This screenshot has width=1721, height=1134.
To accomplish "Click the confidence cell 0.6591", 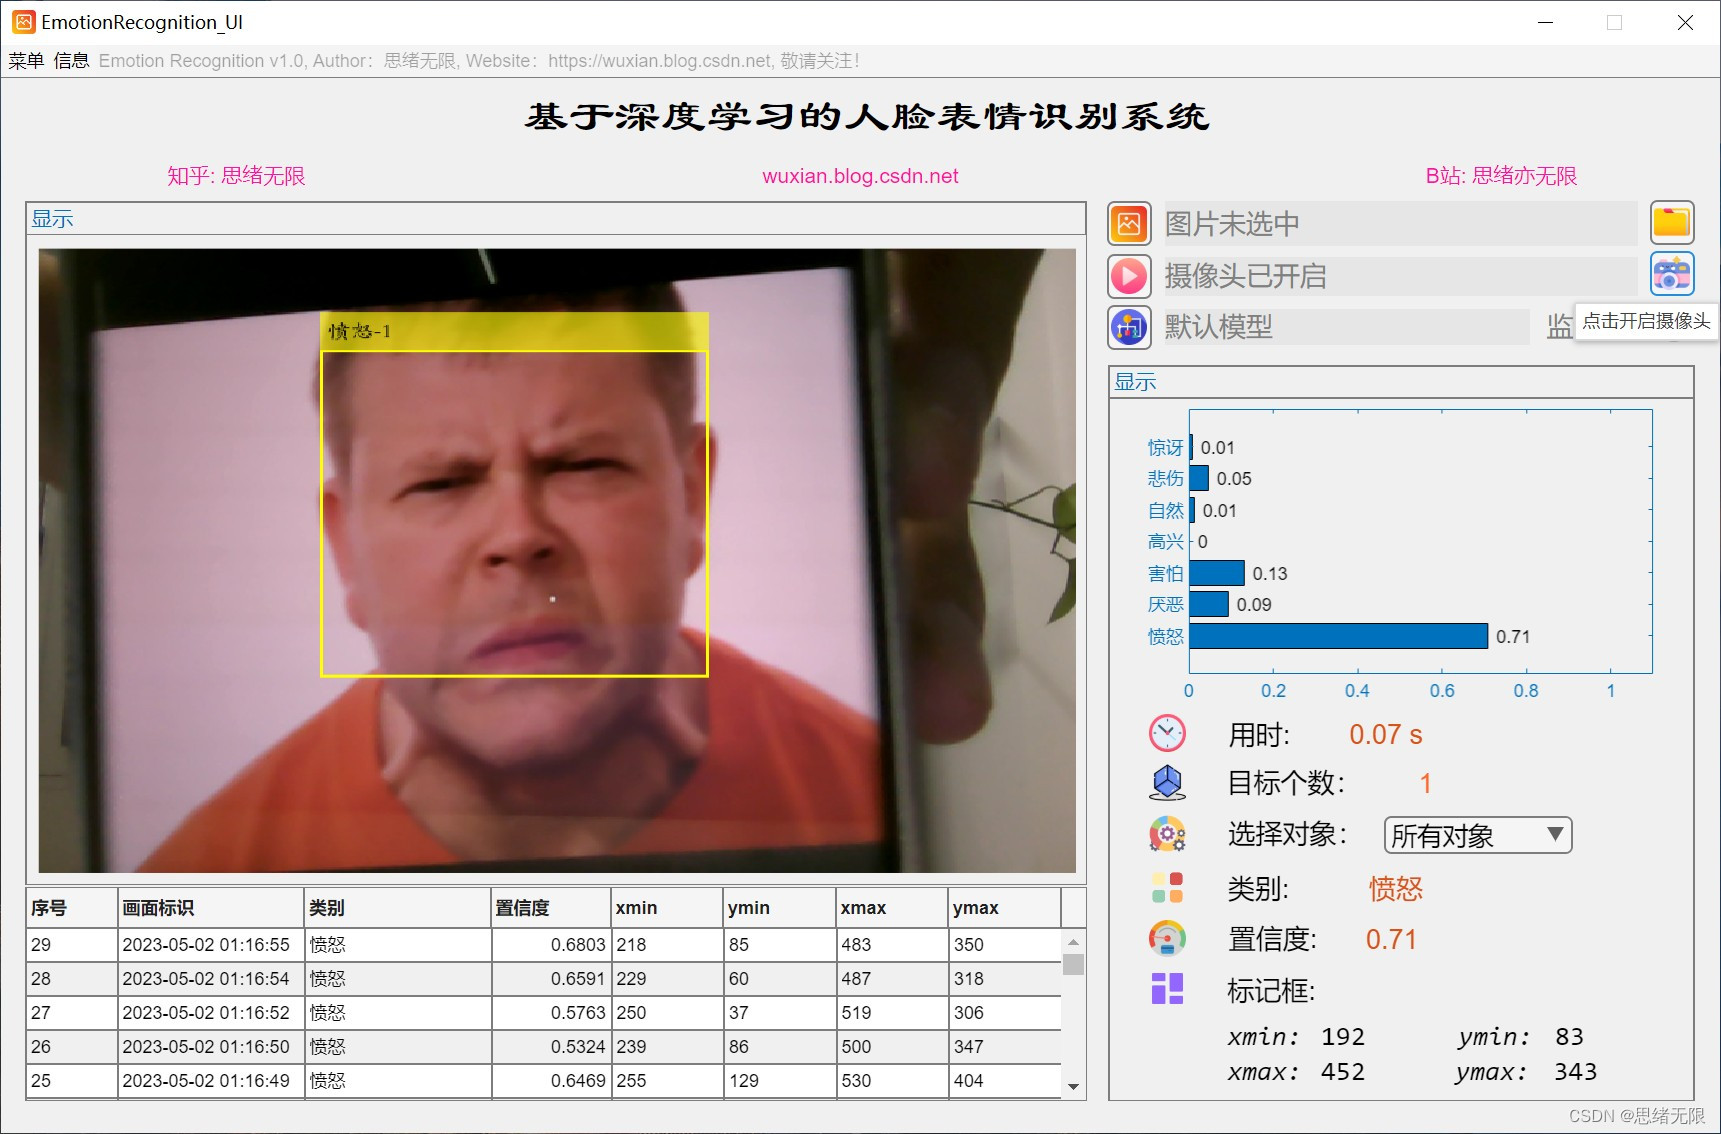I will [x=551, y=979].
